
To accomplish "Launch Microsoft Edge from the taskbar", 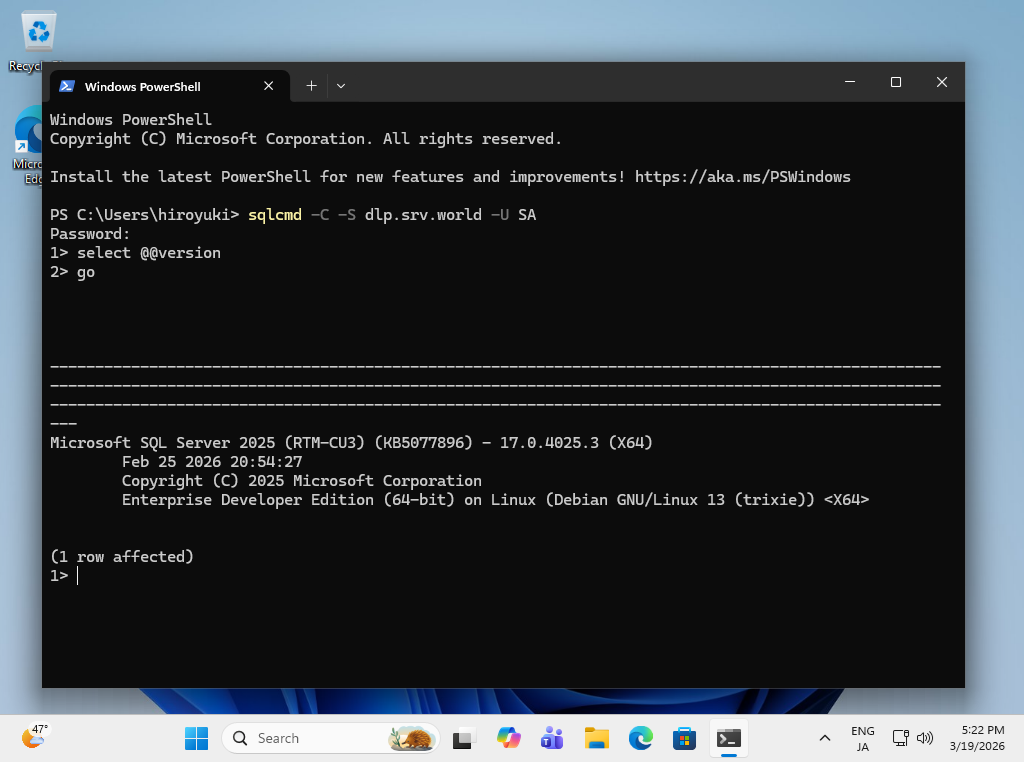I will 641,738.
